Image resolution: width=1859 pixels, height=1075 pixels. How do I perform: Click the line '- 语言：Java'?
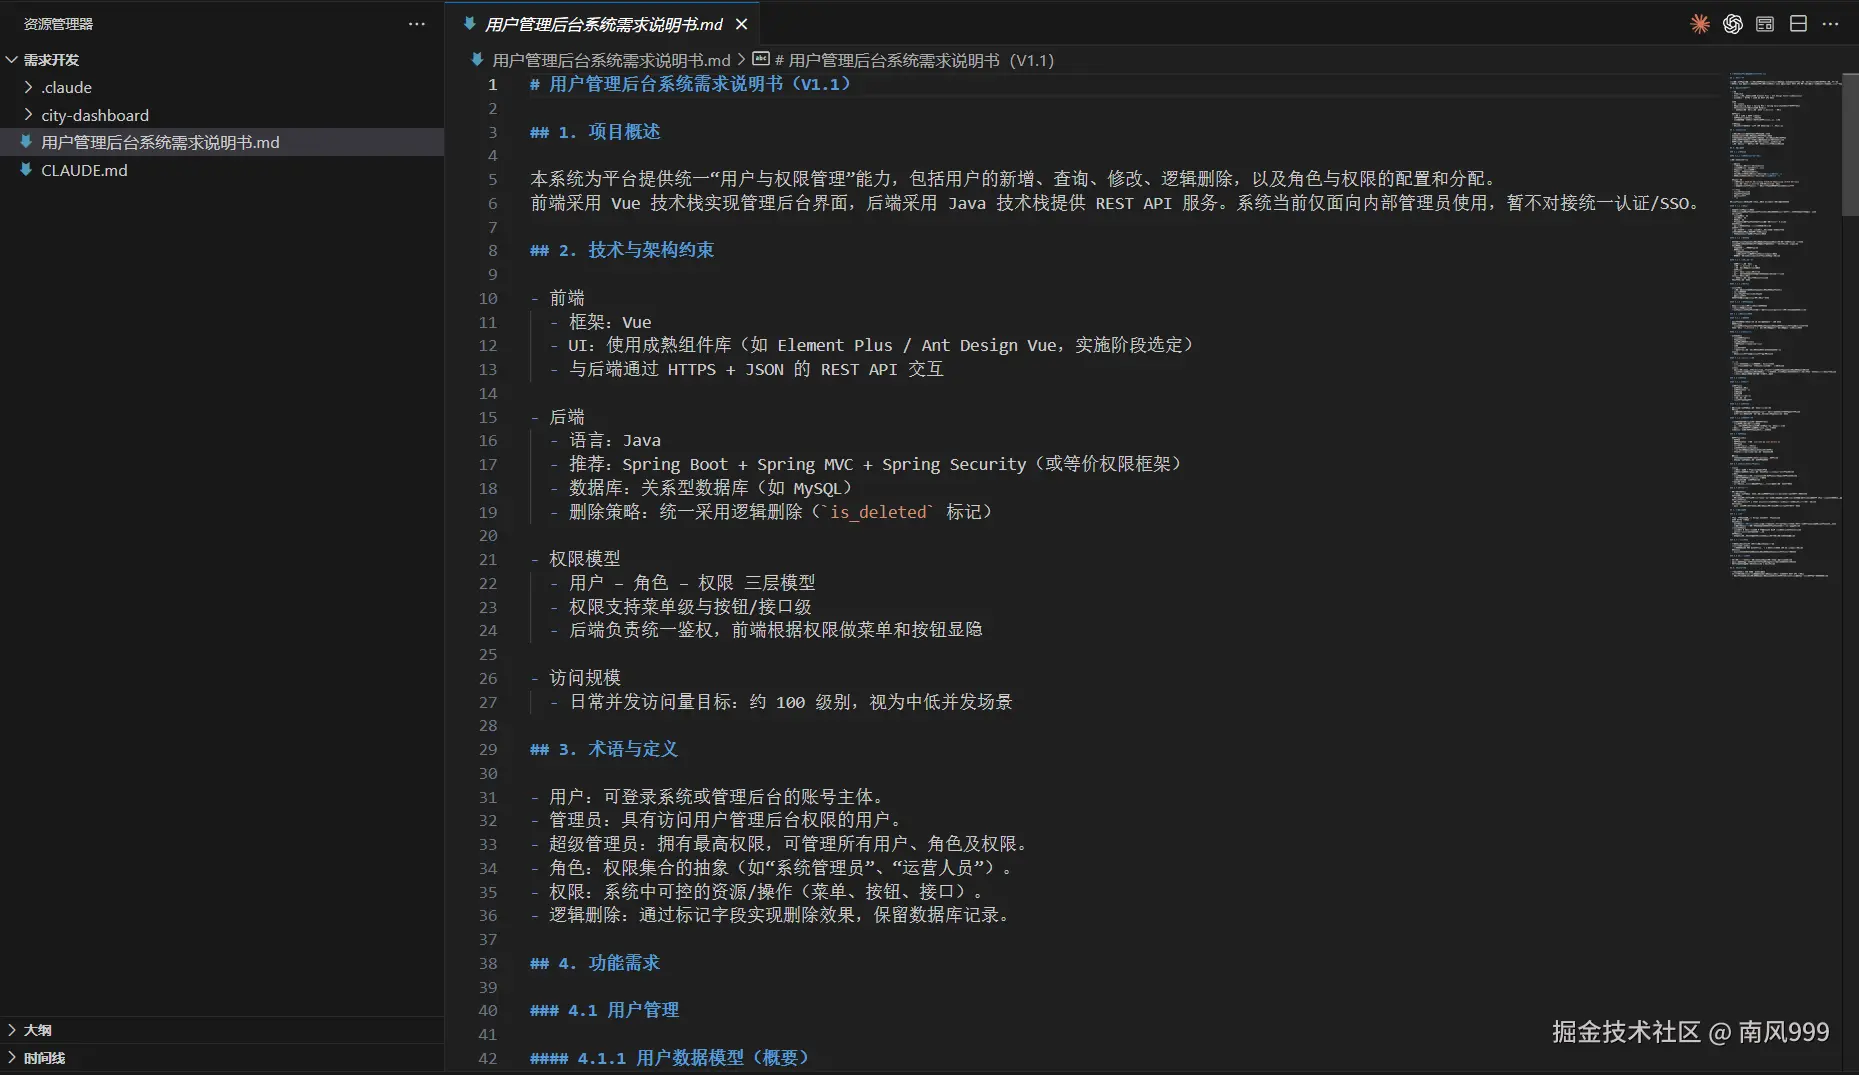[x=605, y=441]
